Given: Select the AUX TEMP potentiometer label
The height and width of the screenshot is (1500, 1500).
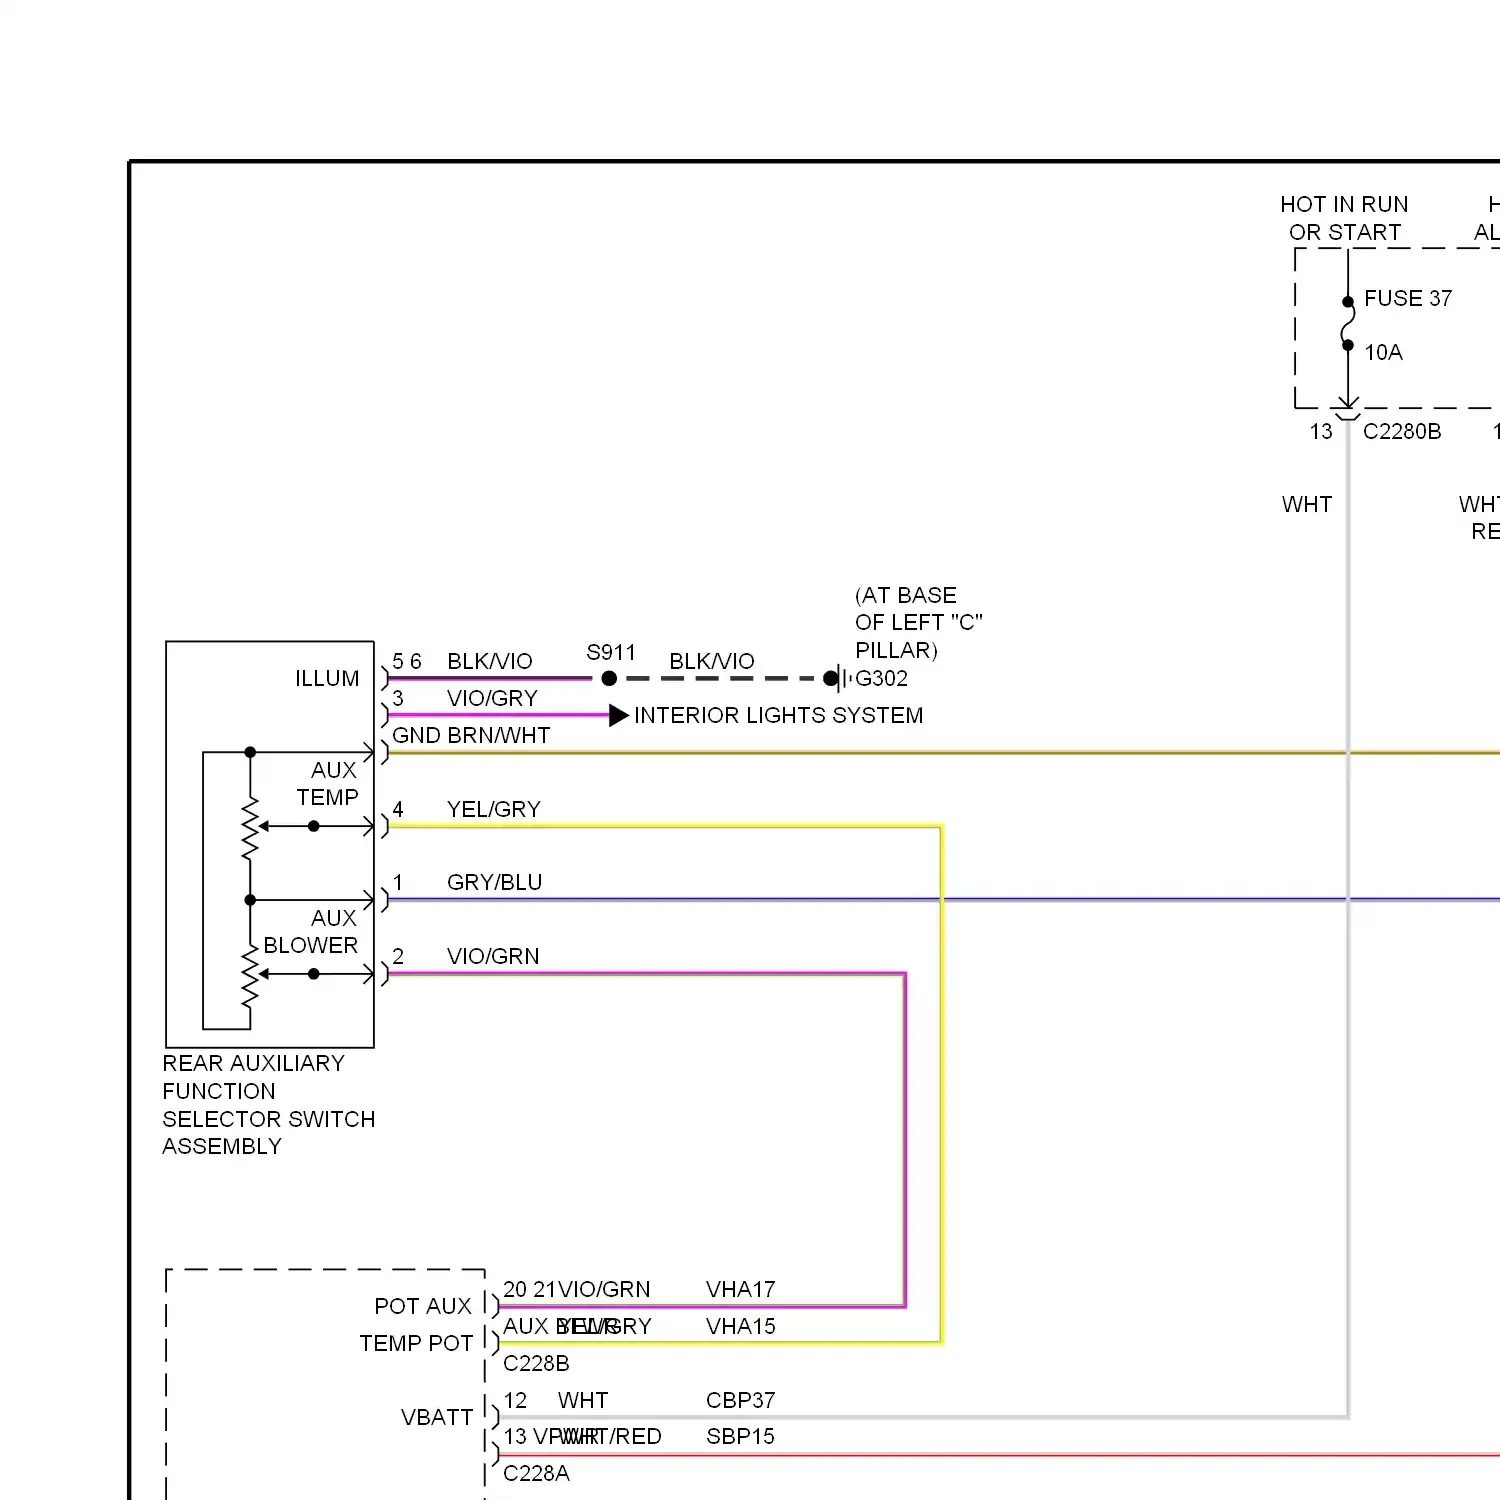Looking at the screenshot, I should click(x=328, y=783).
